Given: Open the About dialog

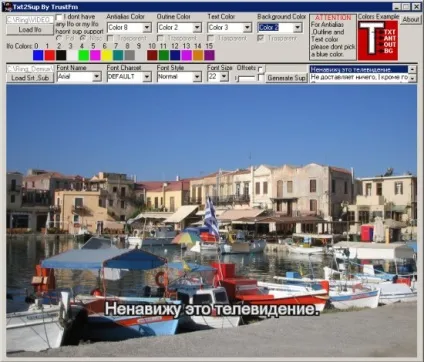Looking at the screenshot, I should tap(411, 20).
